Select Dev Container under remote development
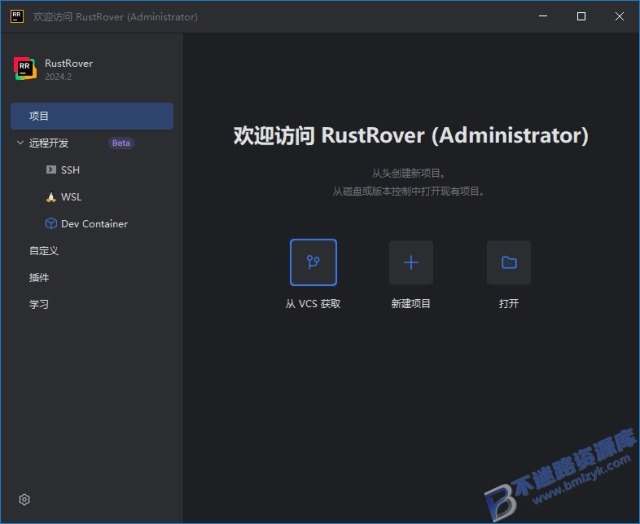Image resolution: width=640 pixels, height=524 pixels. [94, 224]
